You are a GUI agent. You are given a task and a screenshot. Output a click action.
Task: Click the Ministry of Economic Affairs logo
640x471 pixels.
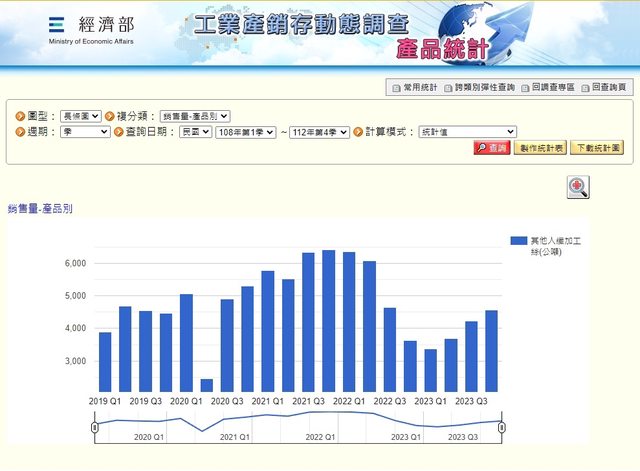coord(90,31)
